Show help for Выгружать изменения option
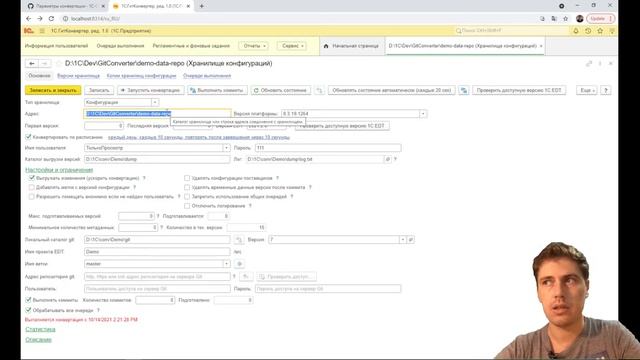Screen dimensions: 640x360 click(144, 178)
